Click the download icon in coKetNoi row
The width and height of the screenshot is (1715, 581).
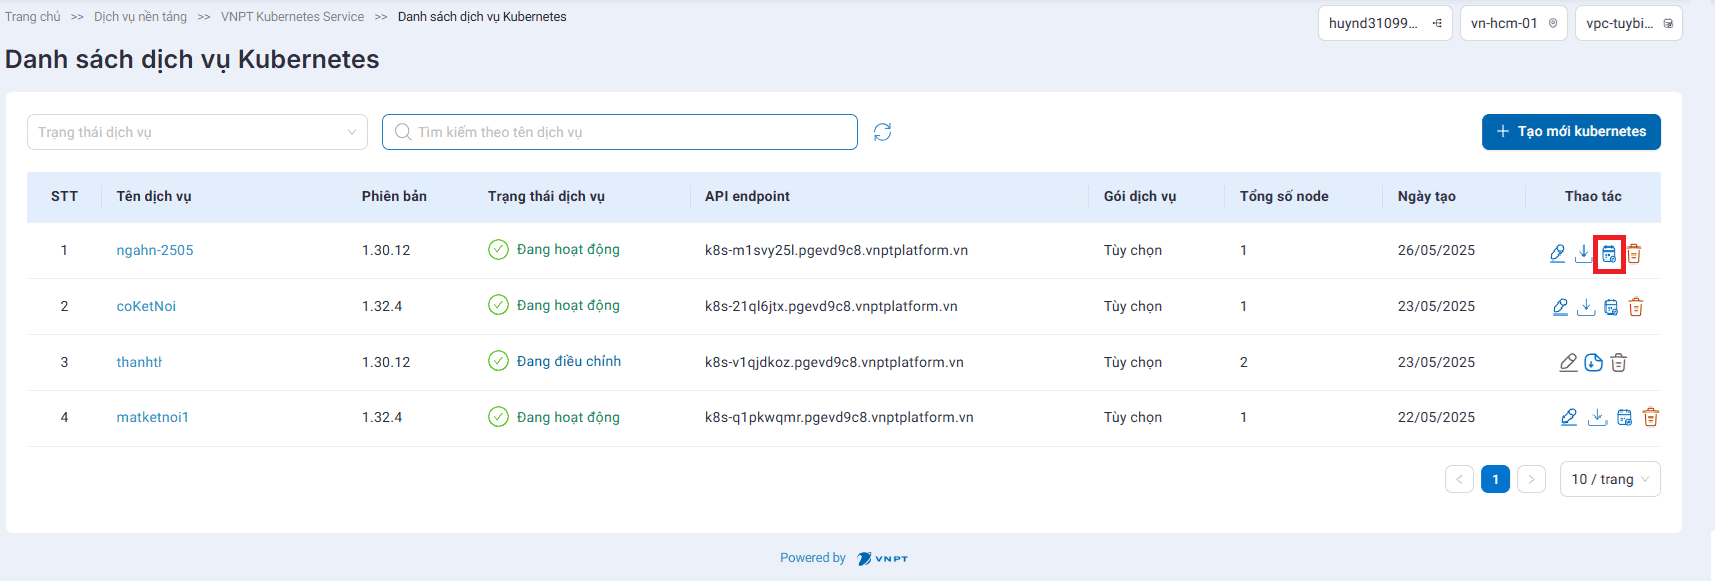[x=1586, y=307]
